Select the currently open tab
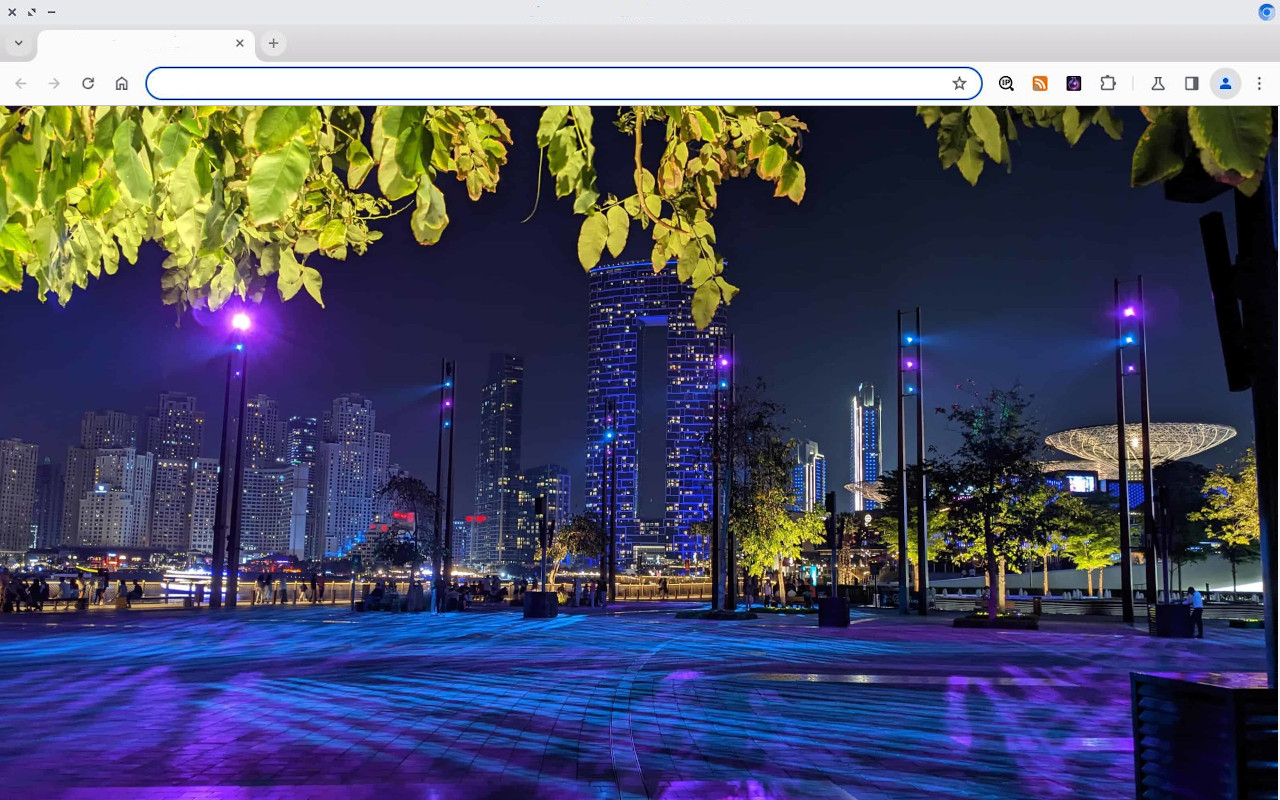 tap(140, 43)
